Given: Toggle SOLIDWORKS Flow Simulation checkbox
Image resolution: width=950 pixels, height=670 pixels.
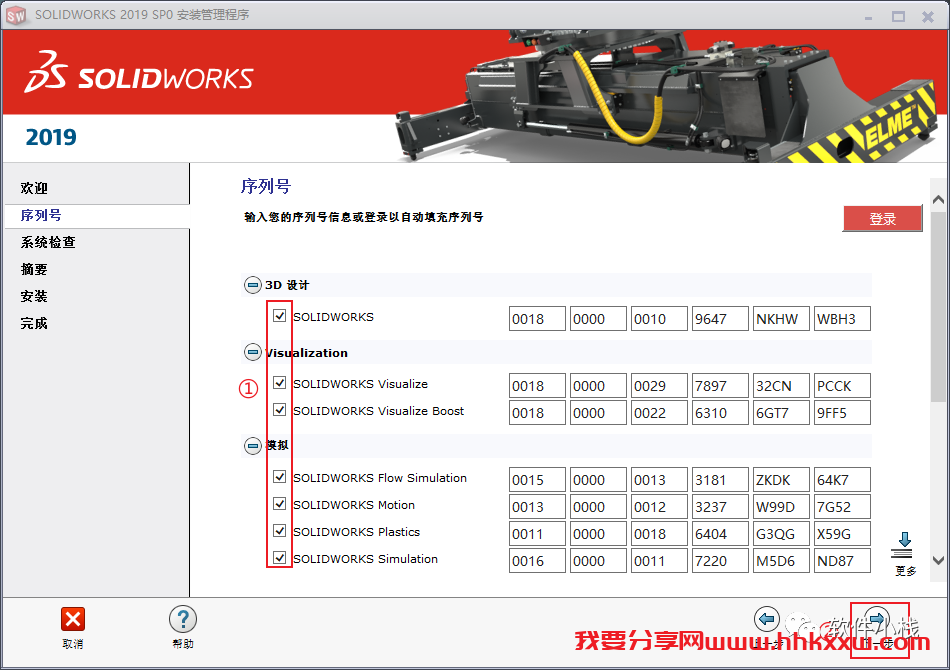Looking at the screenshot, I should [279, 477].
